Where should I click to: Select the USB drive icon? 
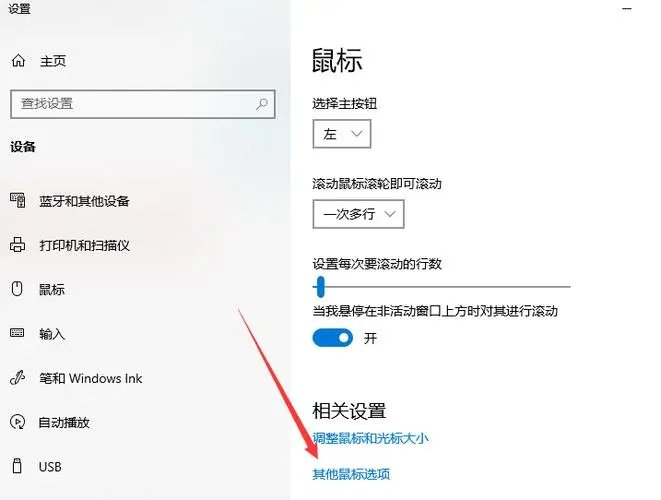click(17, 466)
